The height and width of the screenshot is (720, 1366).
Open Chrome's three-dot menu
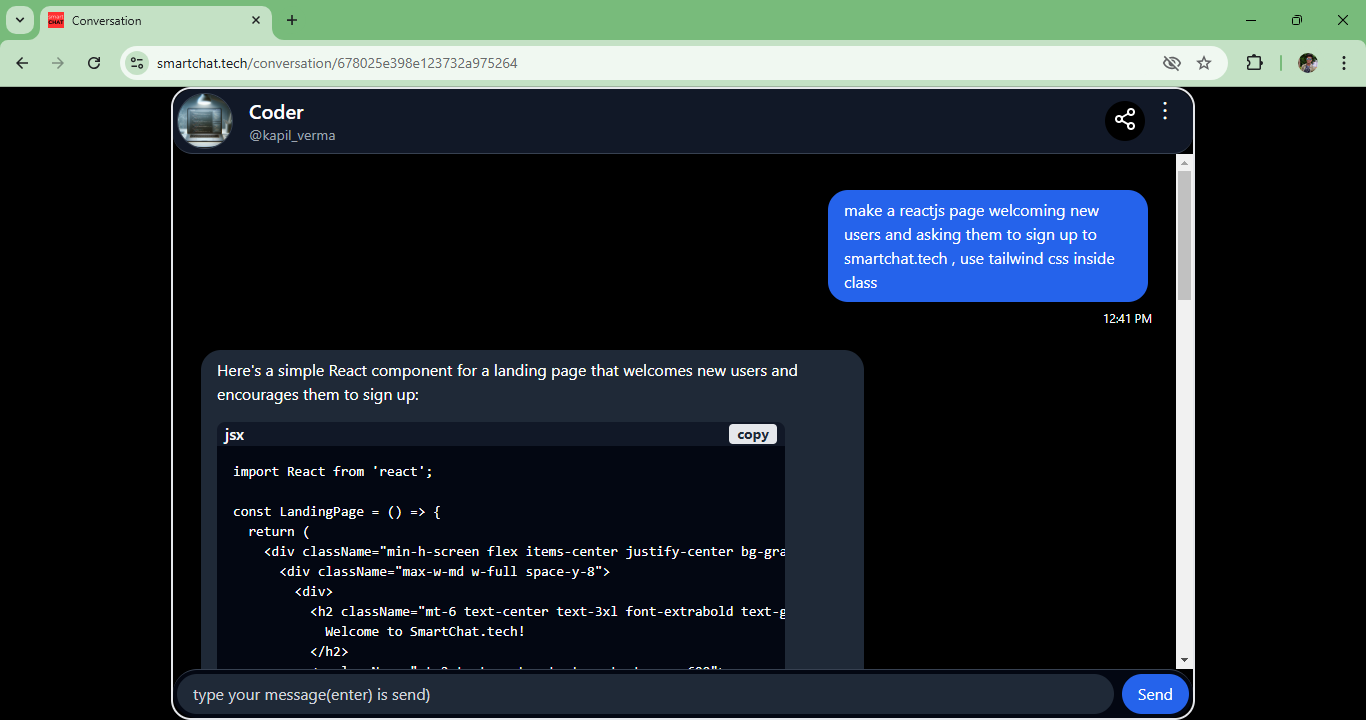click(1343, 63)
